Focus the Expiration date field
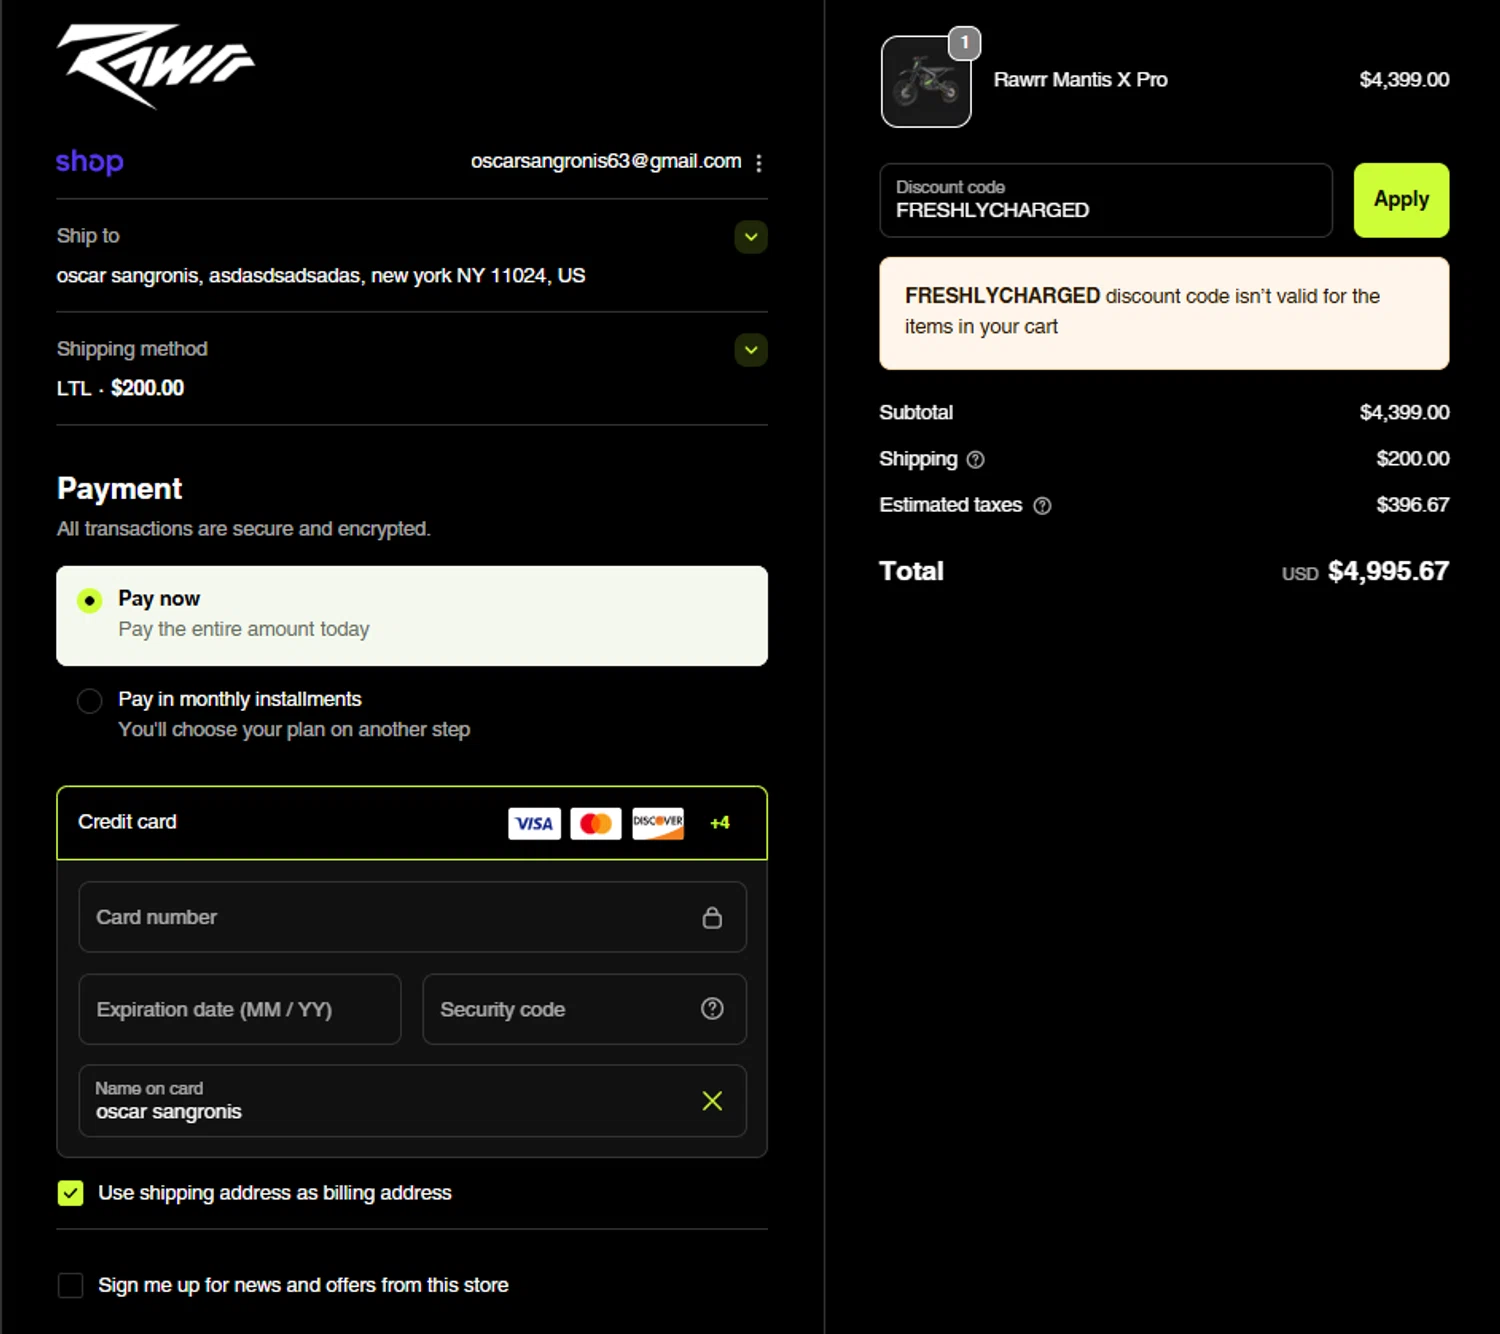 point(240,1009)
